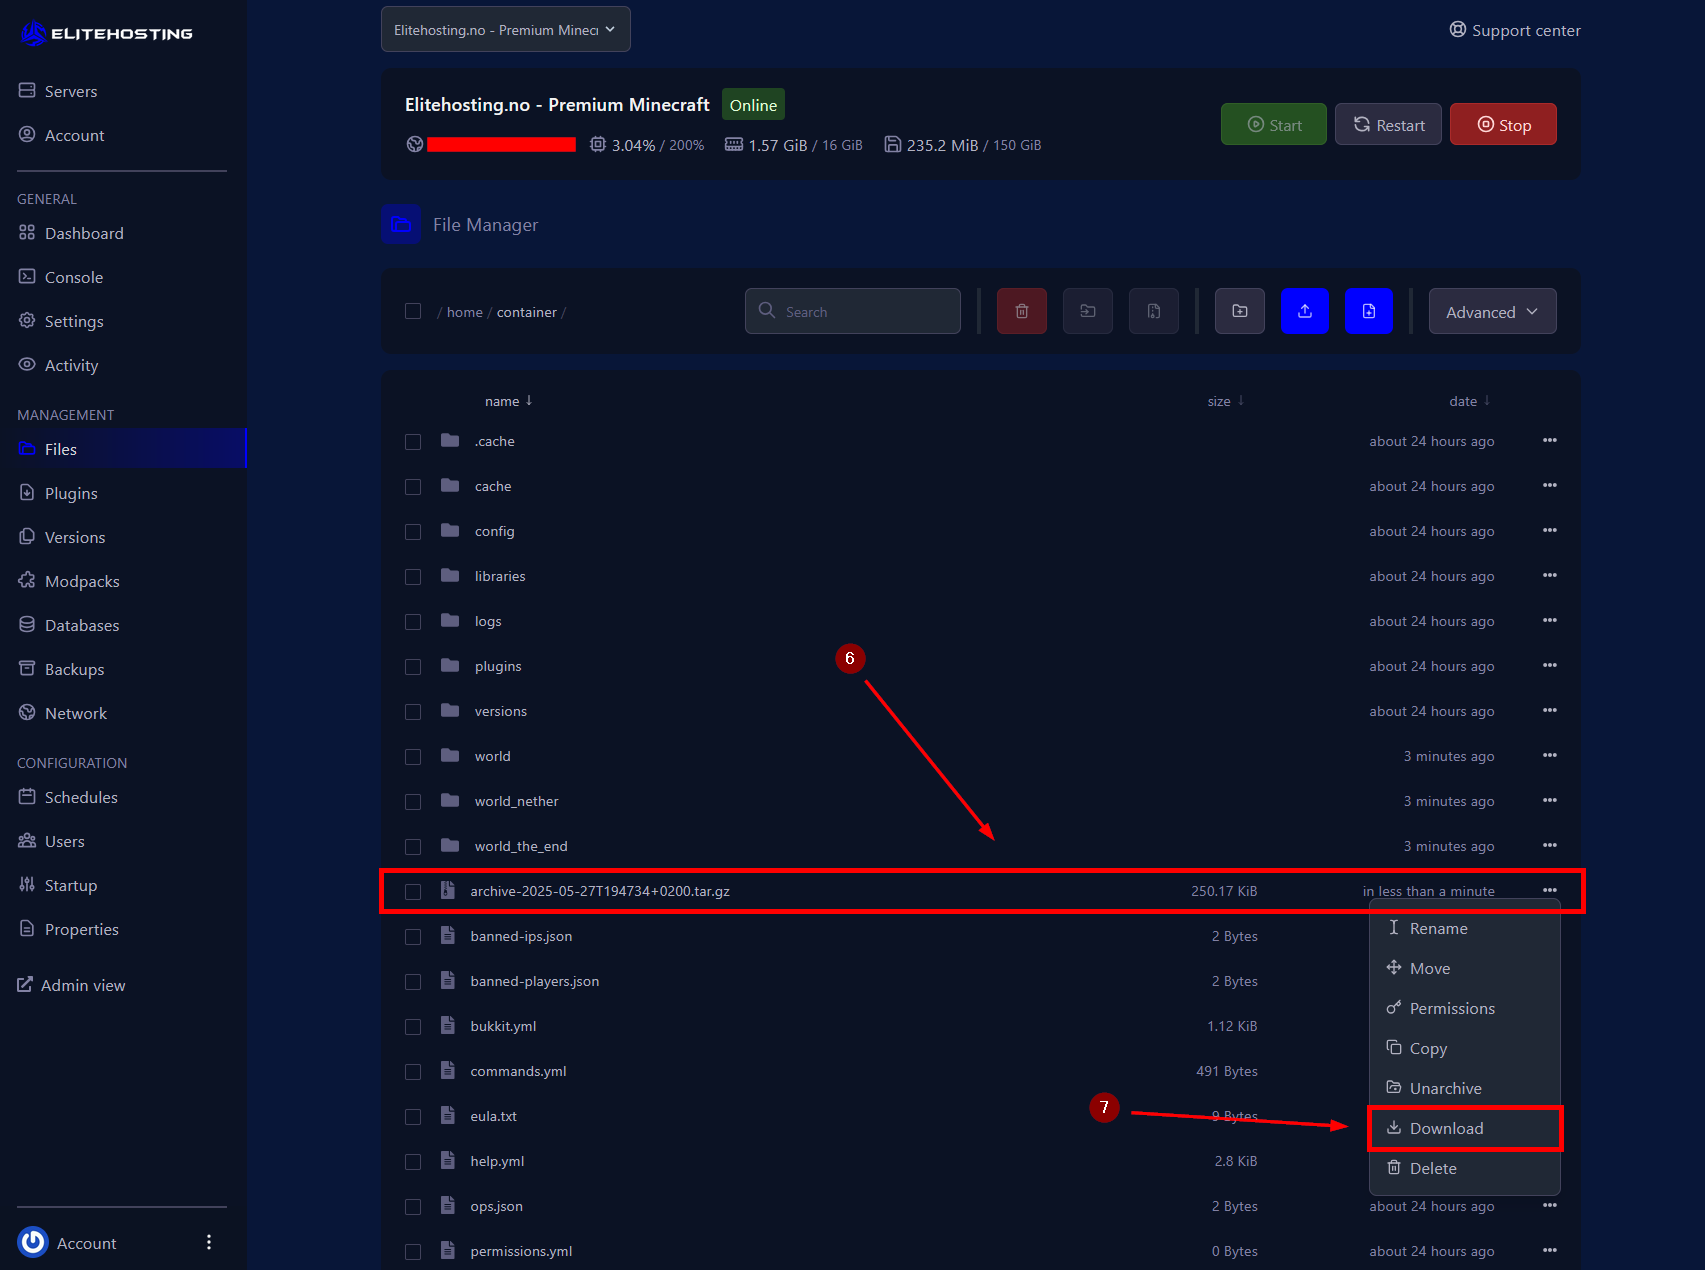1705x1270 pixels.
Task: Choose Move in the context menu
Action: tap(1464, 968)
